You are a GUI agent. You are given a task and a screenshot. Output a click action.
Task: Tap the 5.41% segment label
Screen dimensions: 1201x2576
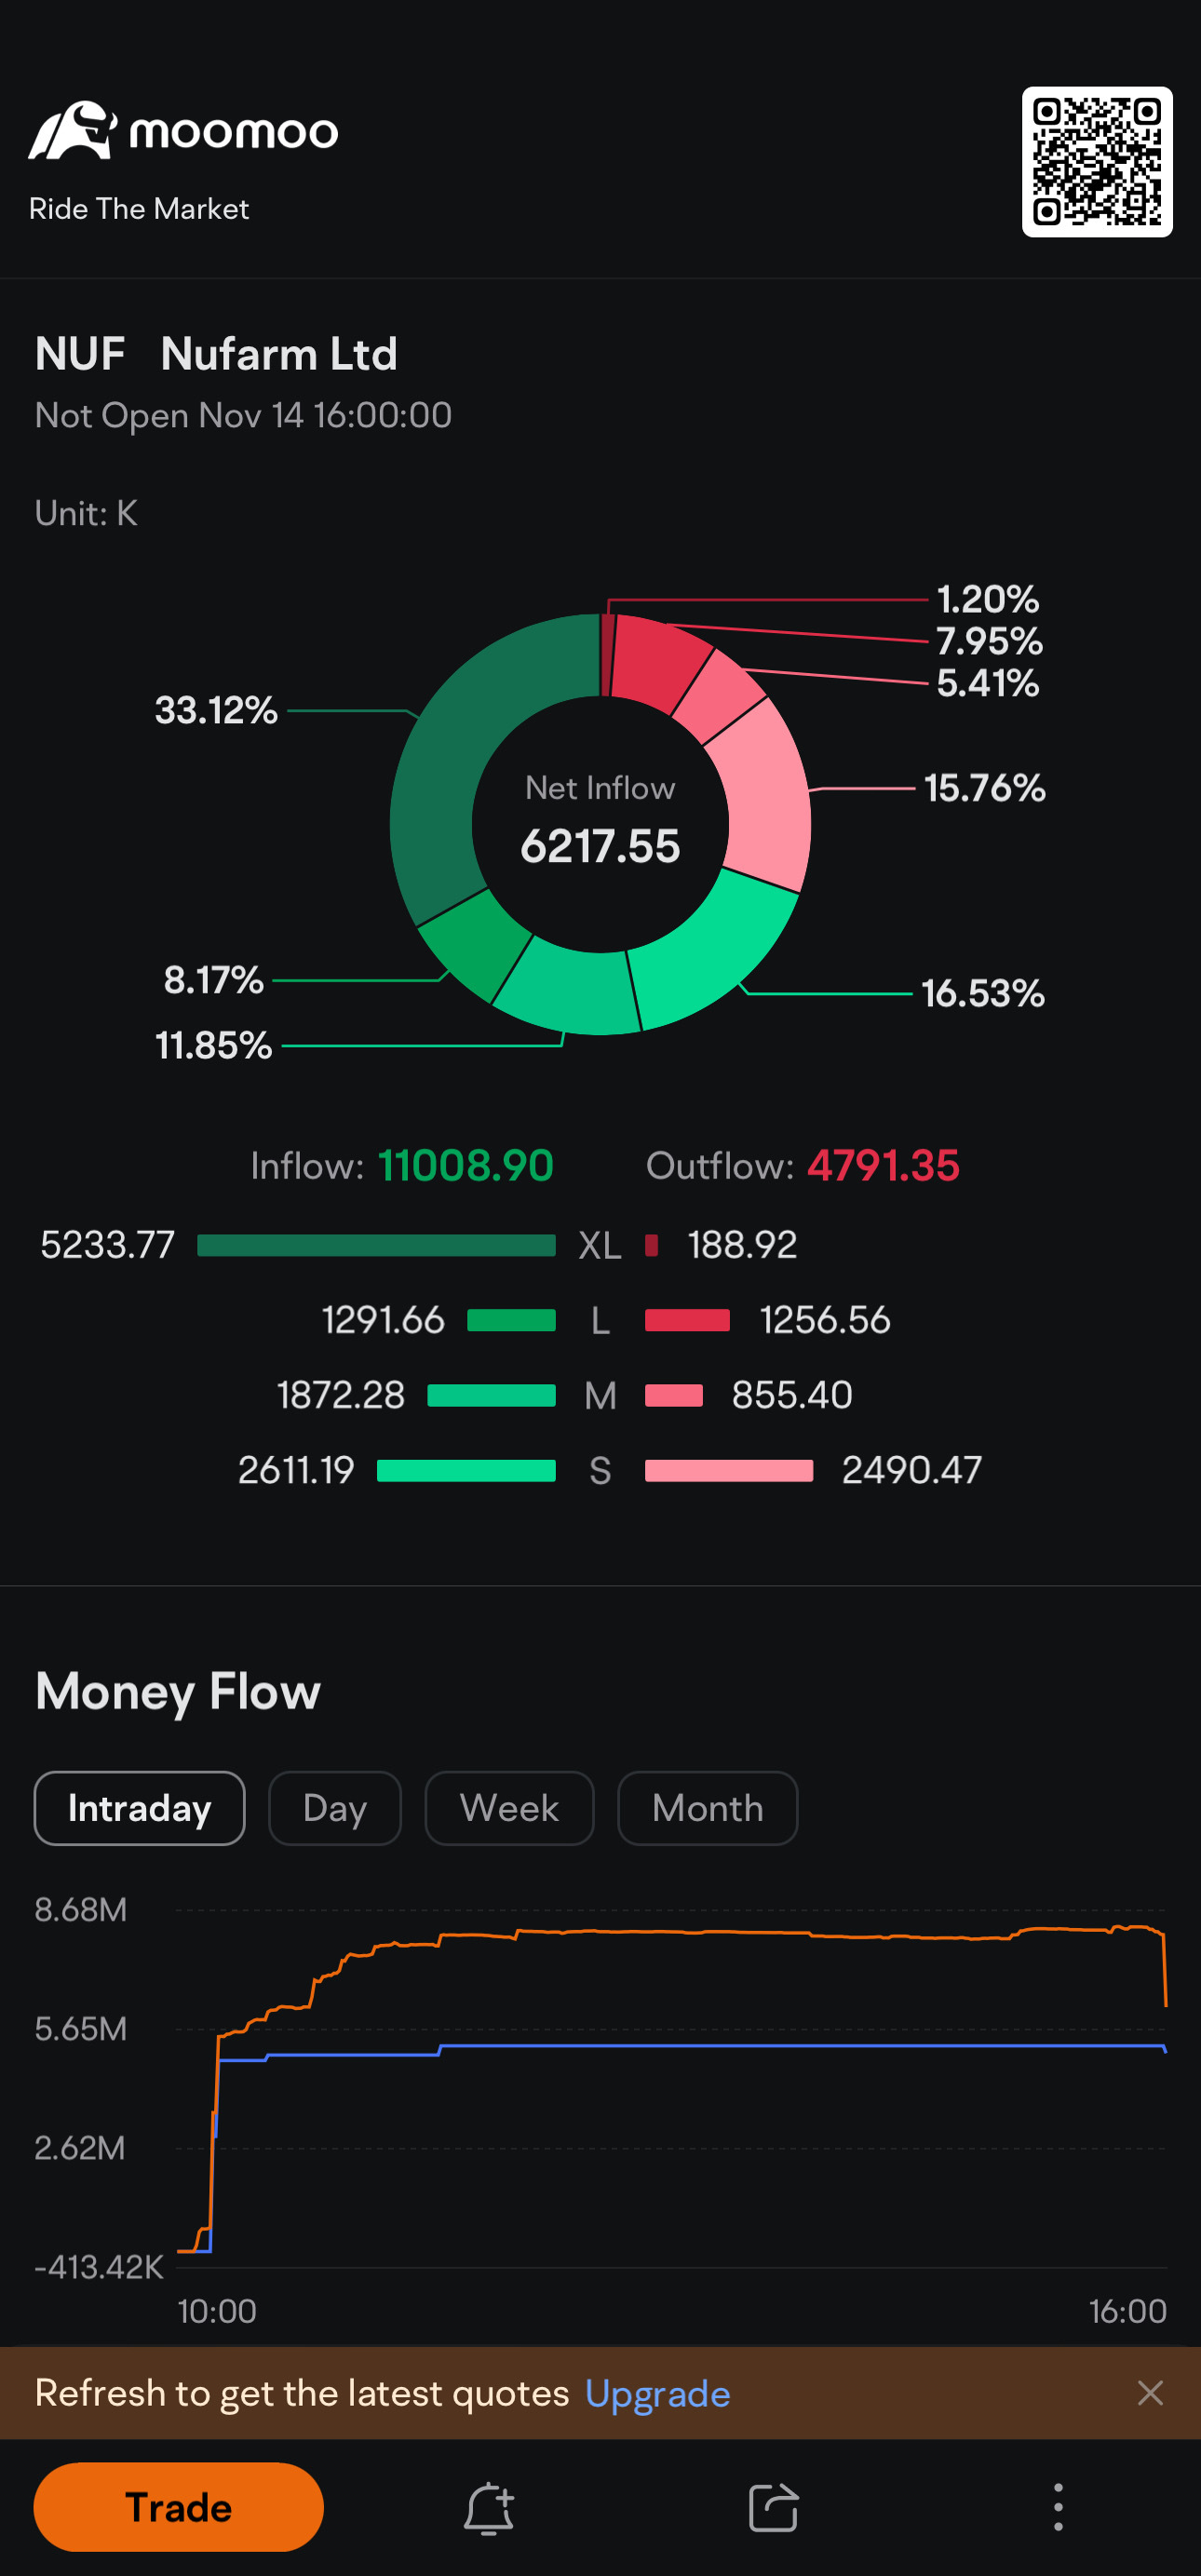point(987,683)
